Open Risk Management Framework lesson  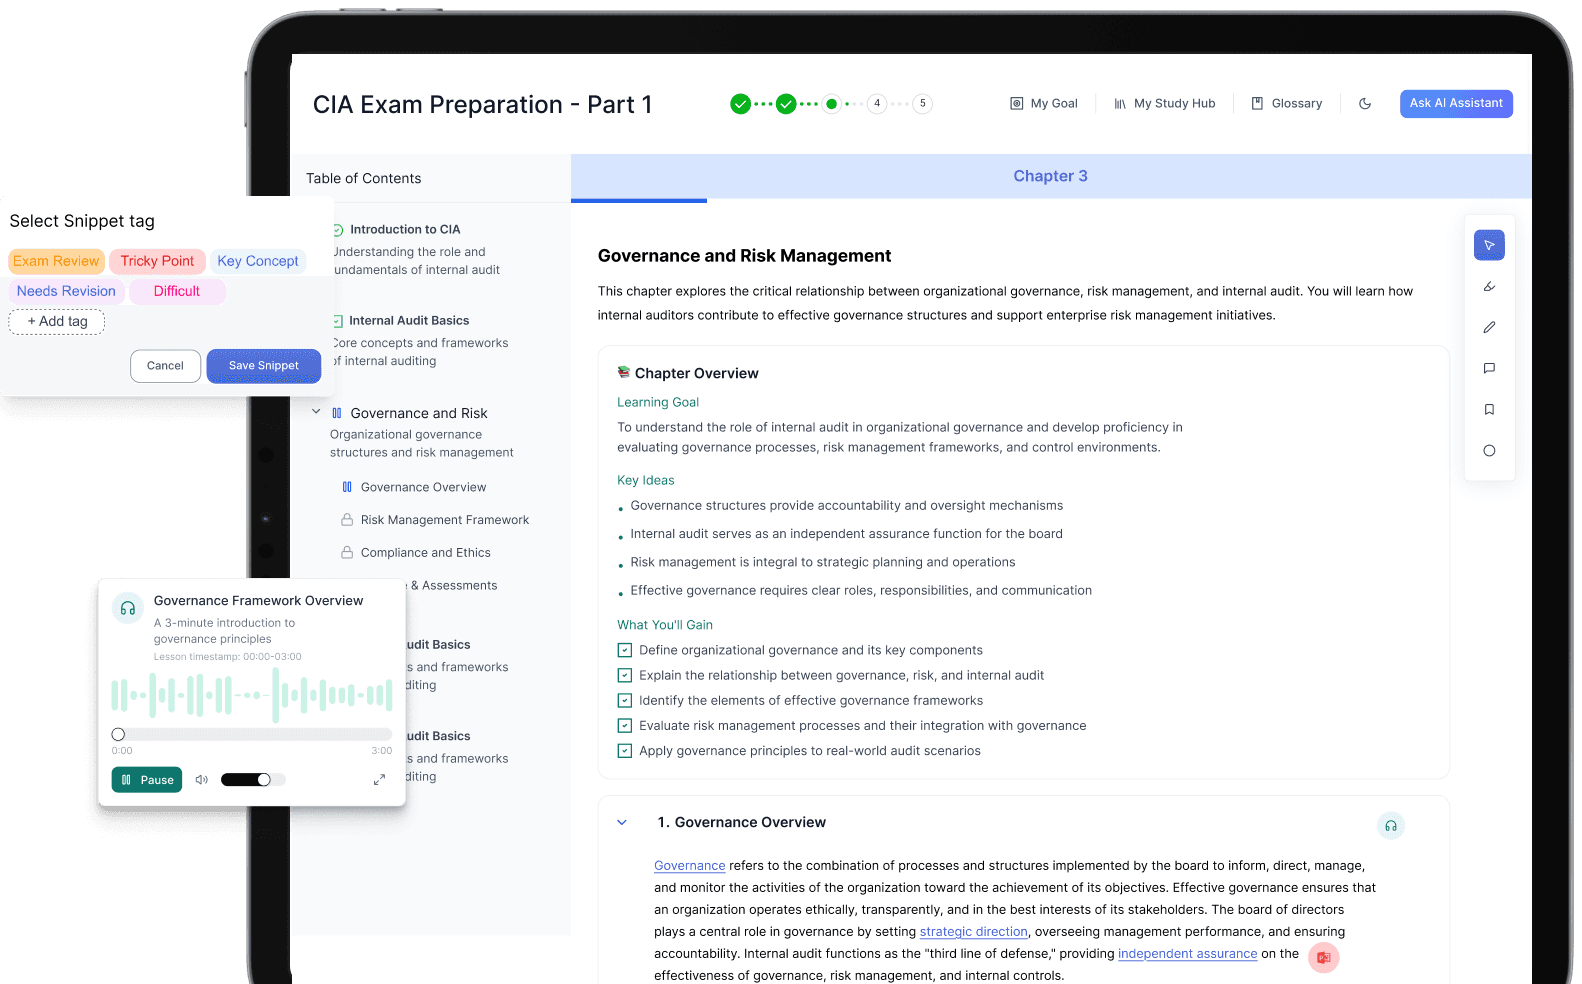point(445,520)
